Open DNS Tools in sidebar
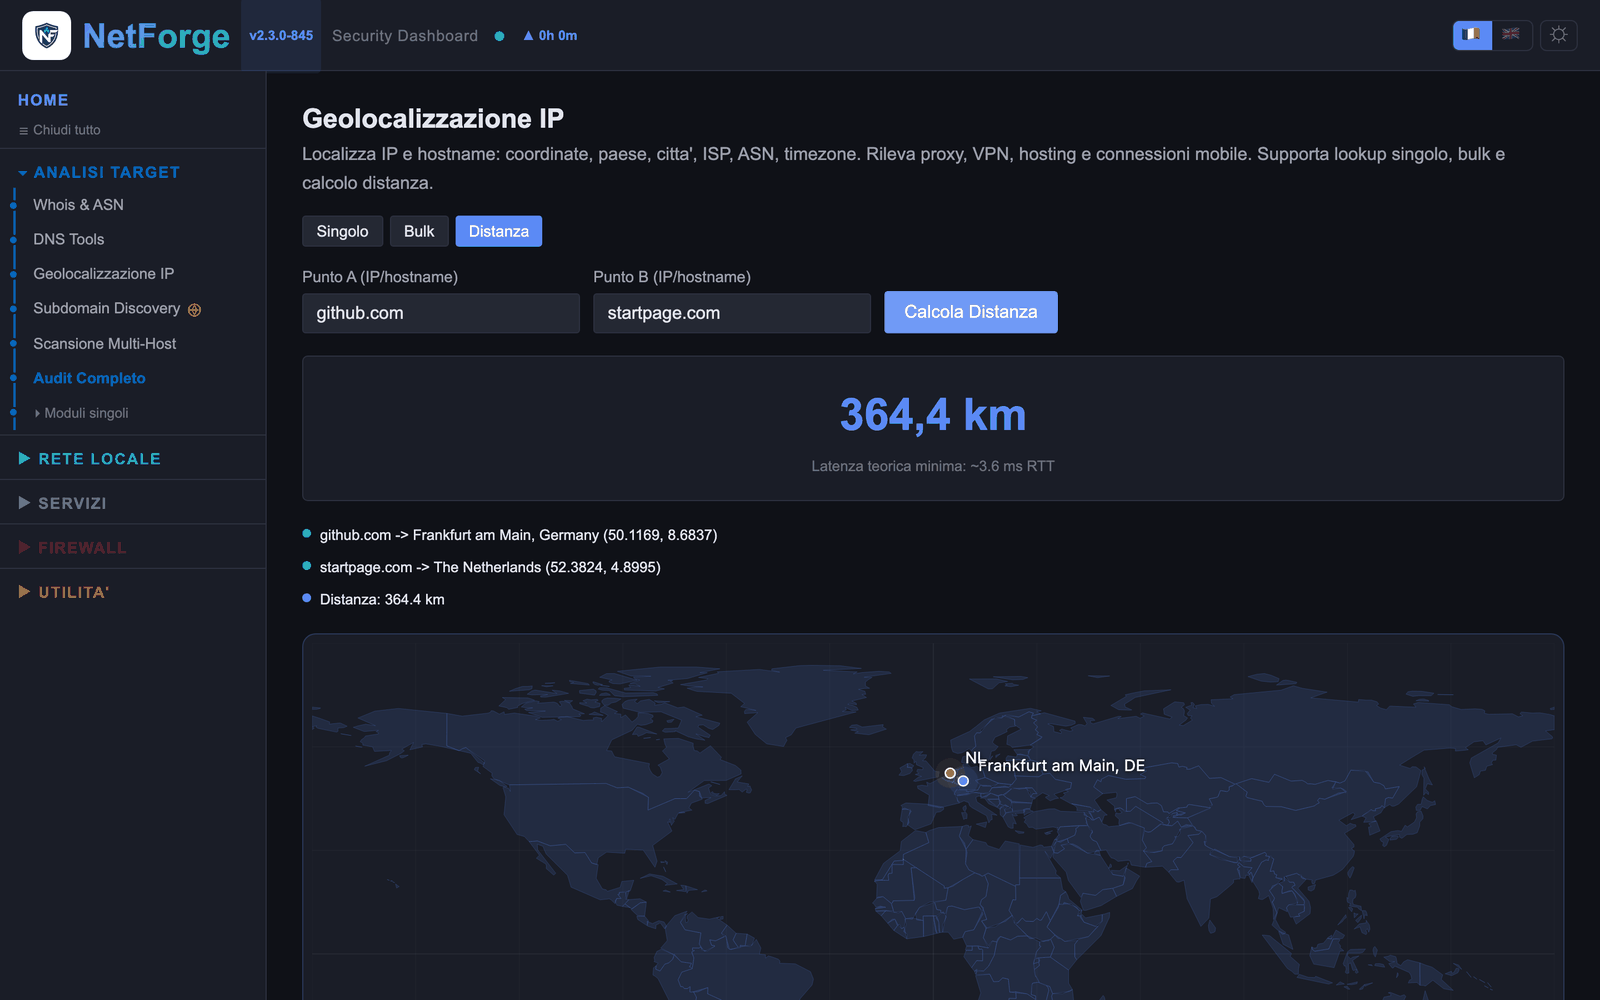Screen dimensions: 1600x1000 (69, 239)
